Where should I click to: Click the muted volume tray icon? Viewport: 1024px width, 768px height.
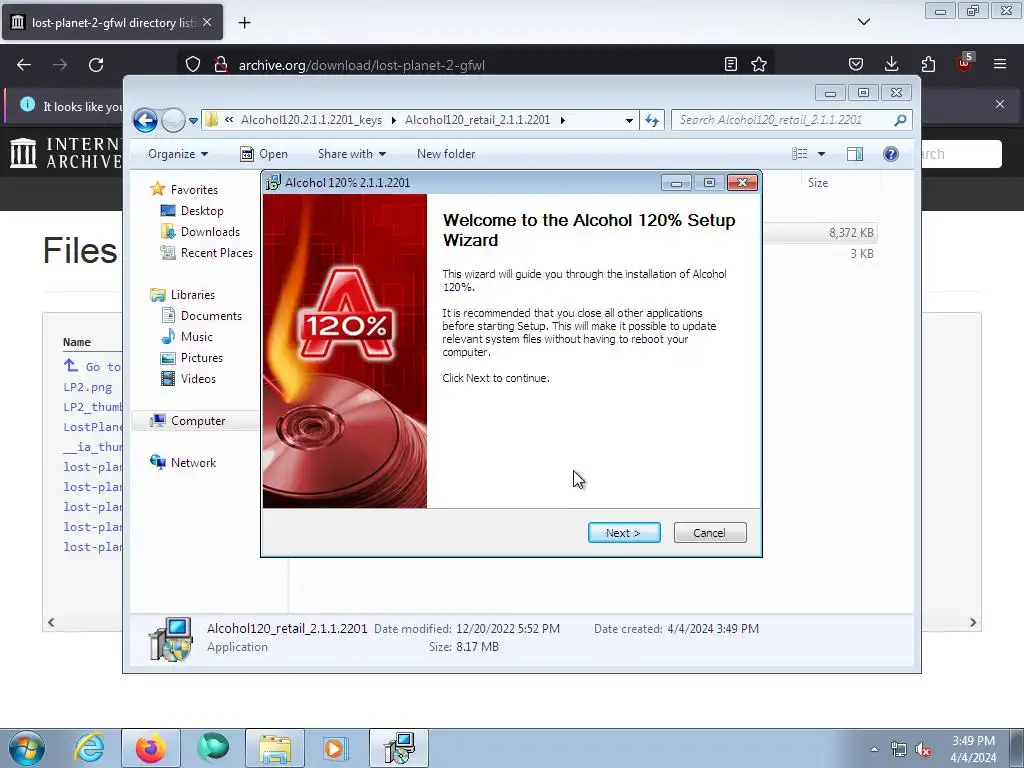923,749
